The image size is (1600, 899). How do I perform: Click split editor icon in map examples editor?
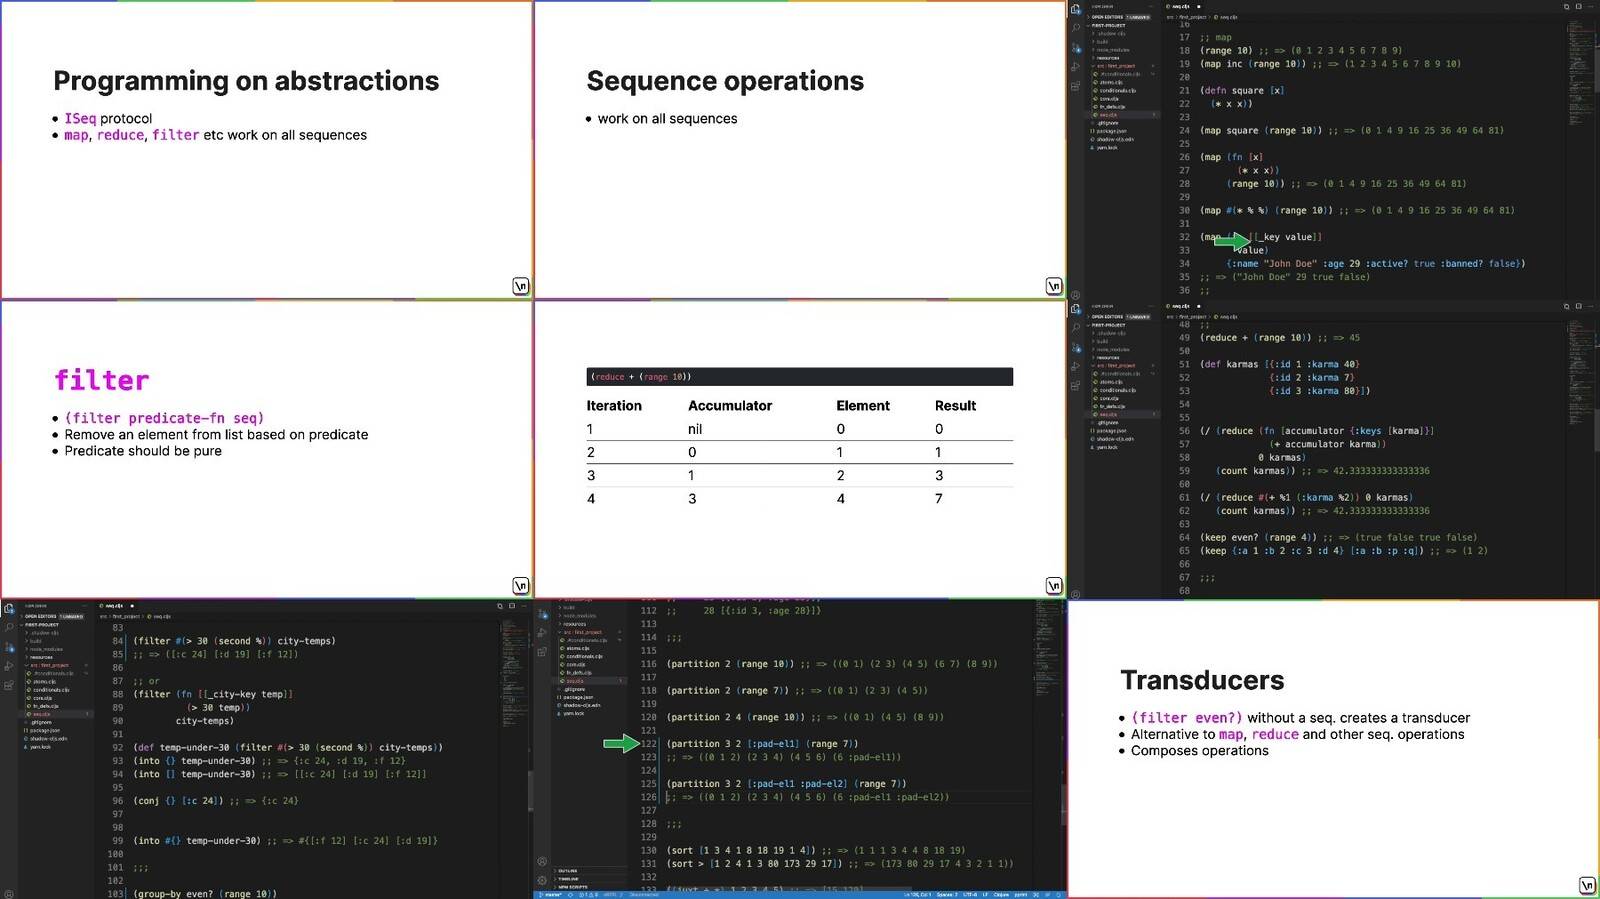coord(1579,6)
